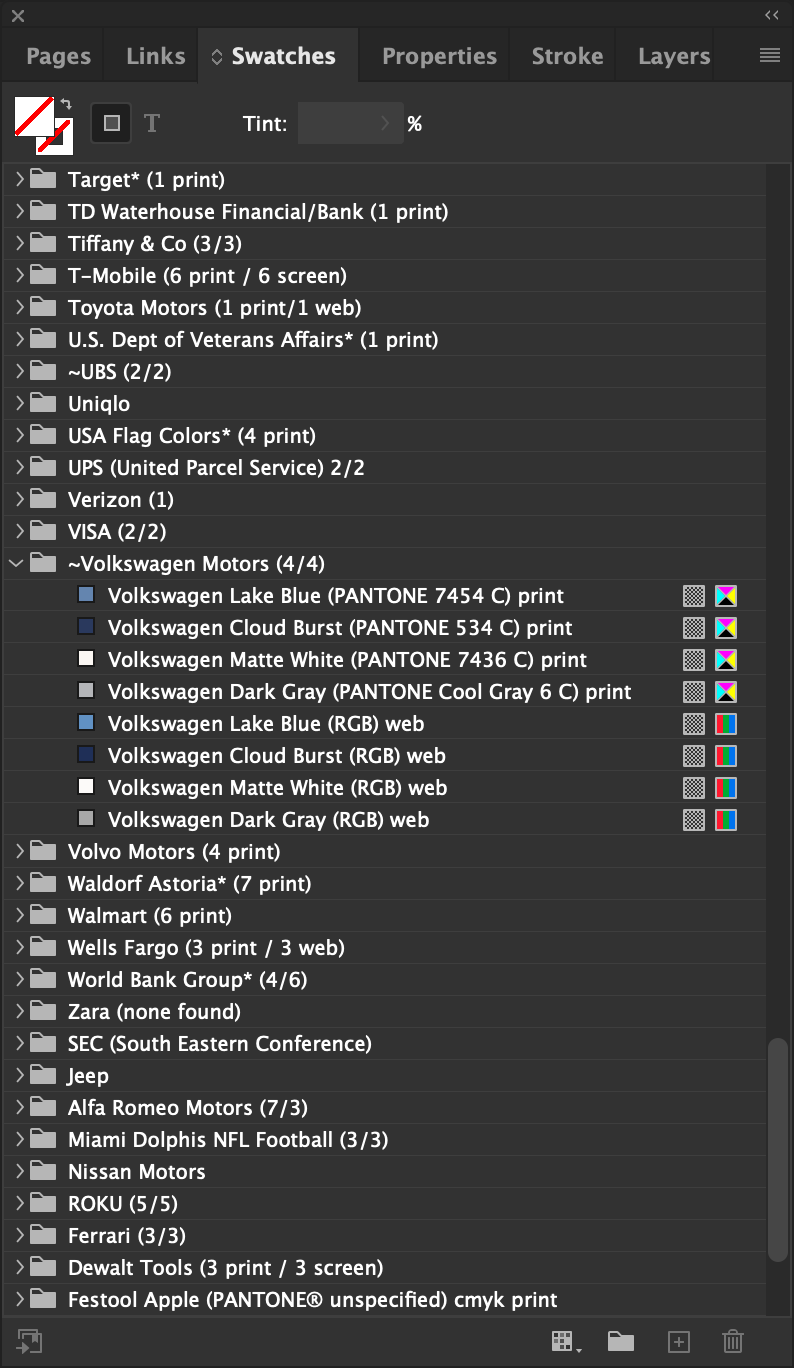
Task: Click New Color Group folder icon
Action: click(621, 1341)
